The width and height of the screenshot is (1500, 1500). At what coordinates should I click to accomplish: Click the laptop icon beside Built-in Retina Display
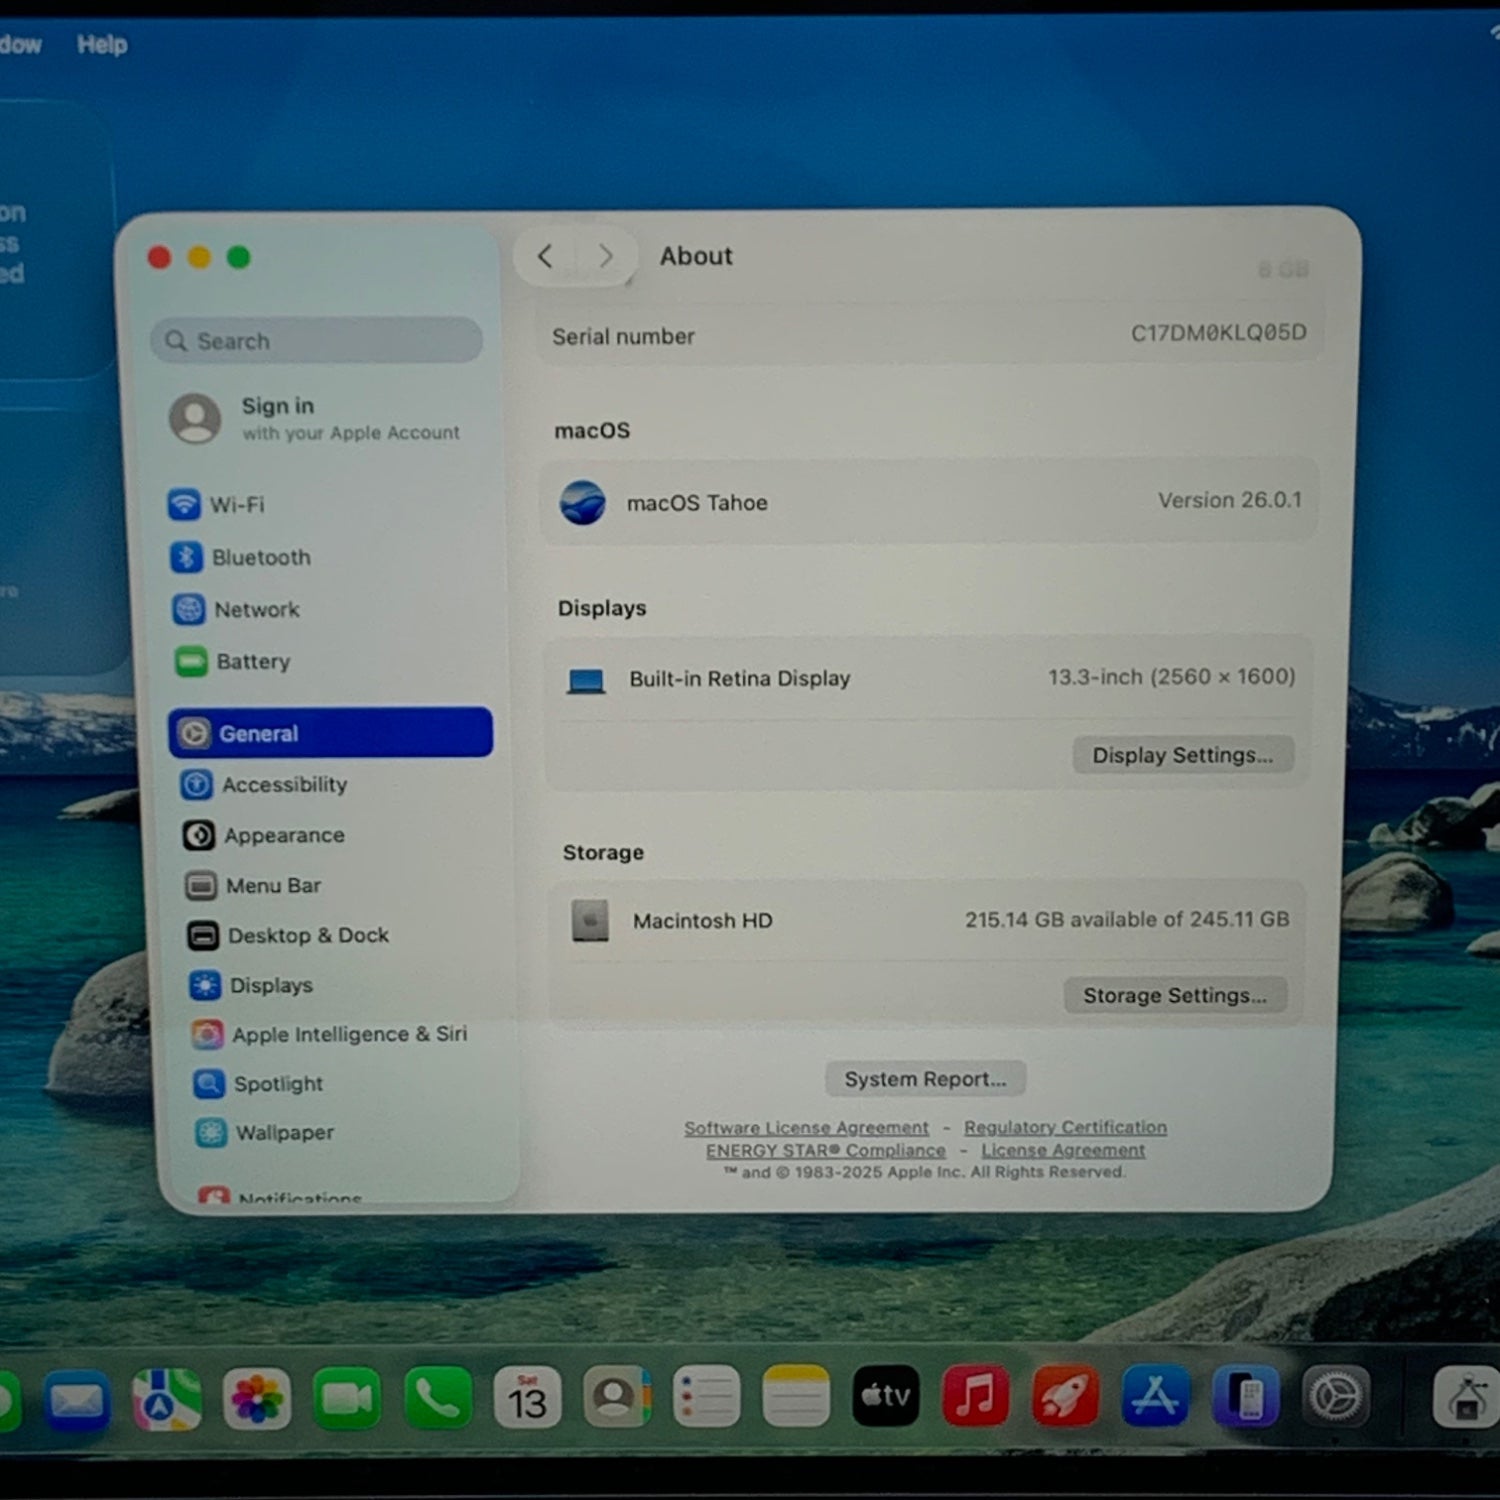(586, 682)
